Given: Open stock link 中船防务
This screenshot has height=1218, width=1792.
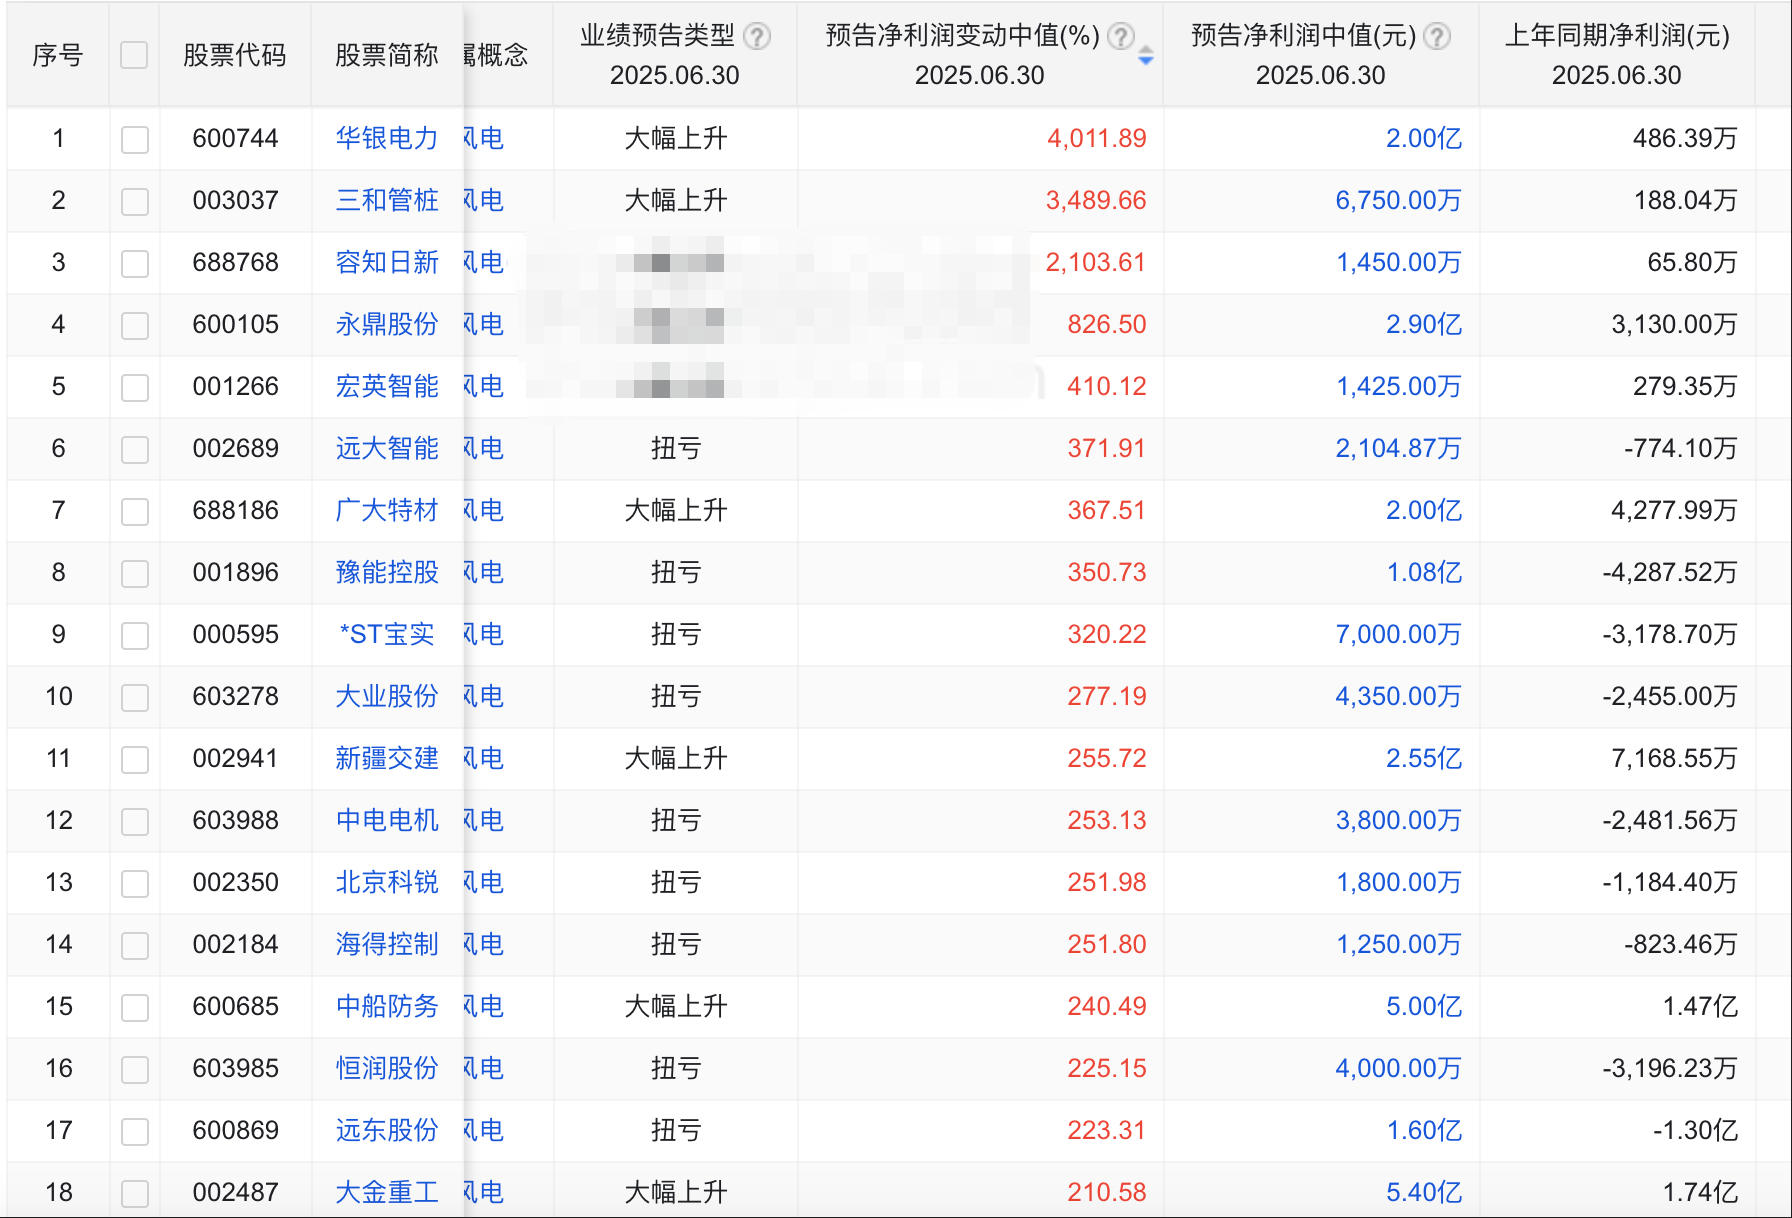Looking at the screenshot, I should point(387,1006).
